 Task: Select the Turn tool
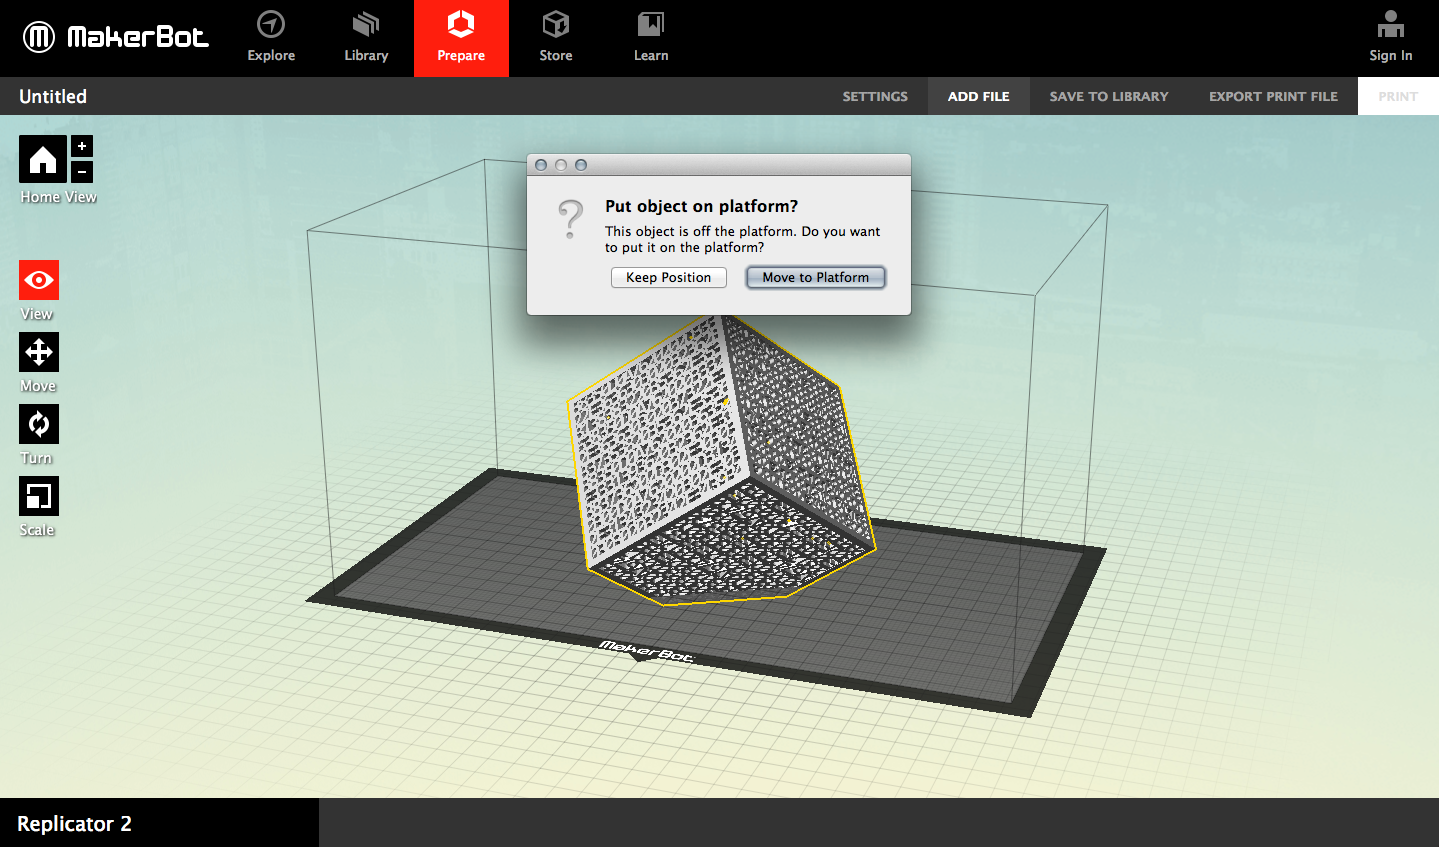point(38,423)
